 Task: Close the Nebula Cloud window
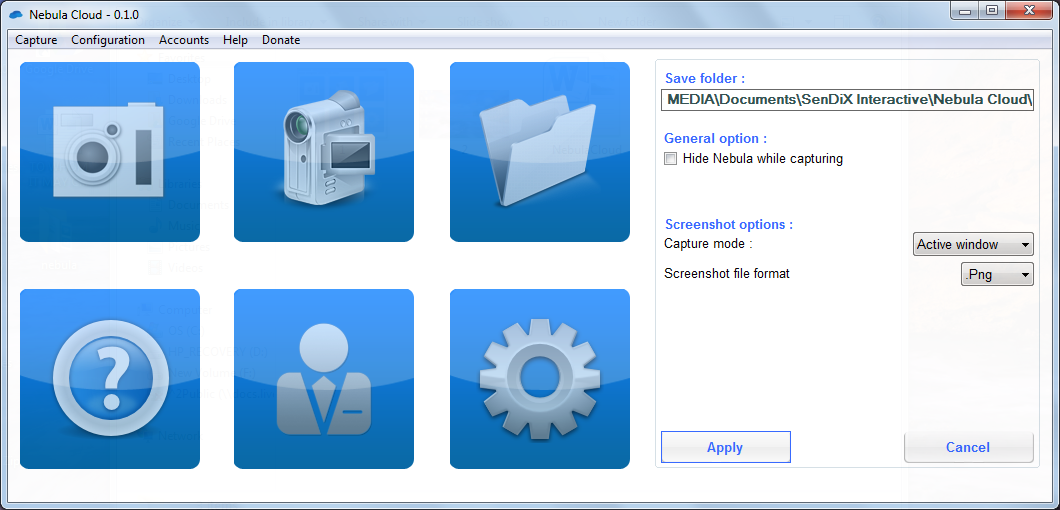pos(1030,11)
